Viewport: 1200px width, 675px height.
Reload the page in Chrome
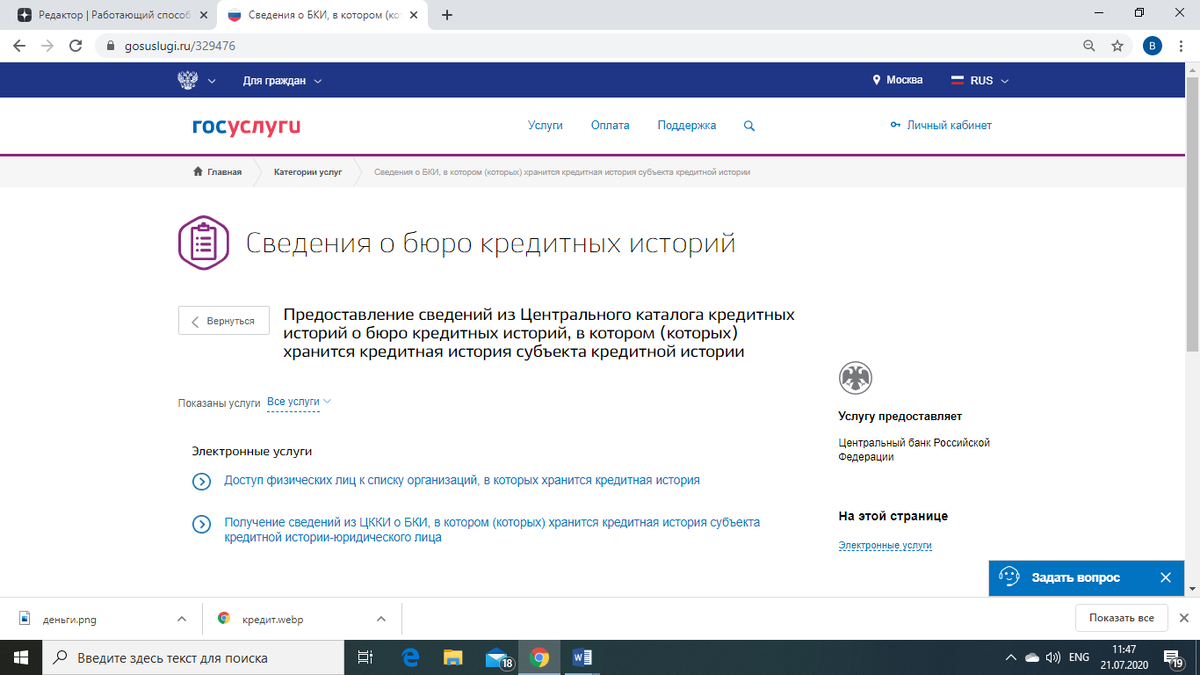pos(75,46)
